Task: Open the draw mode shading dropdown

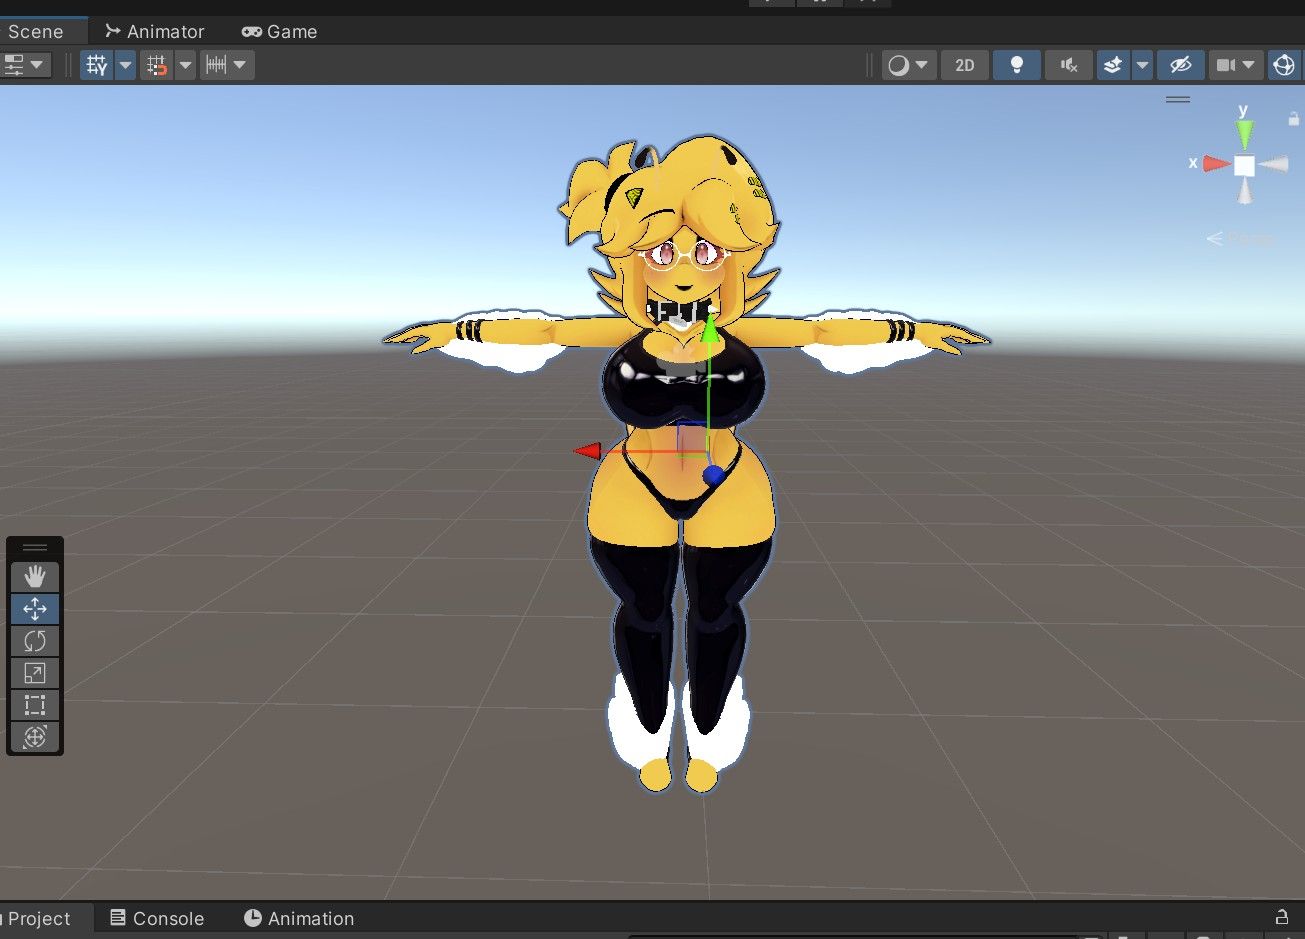Action: pyautogui.click(x=908, y=65)
